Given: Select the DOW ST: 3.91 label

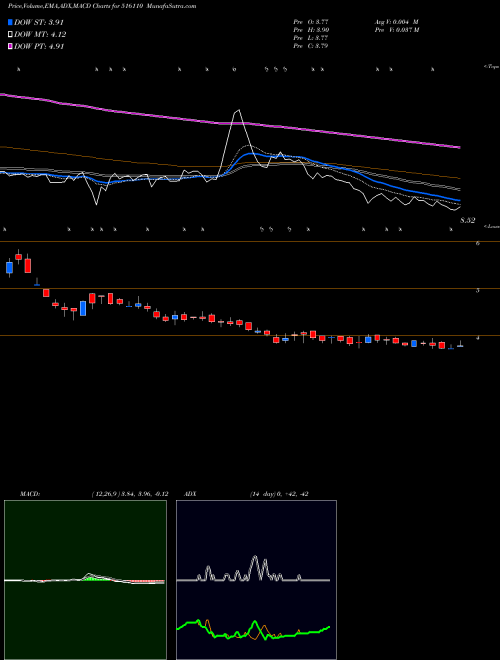Looking at the screenshot, I should click(x=39, y=22).
